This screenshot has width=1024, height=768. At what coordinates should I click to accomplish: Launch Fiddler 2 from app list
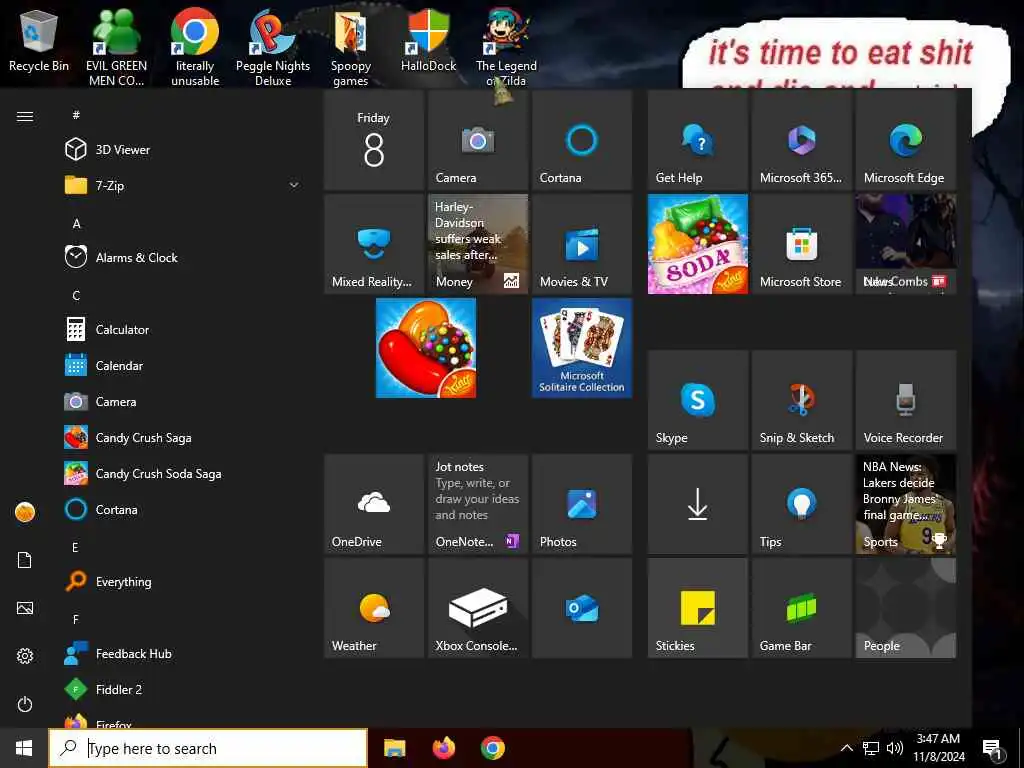(183, 690)
